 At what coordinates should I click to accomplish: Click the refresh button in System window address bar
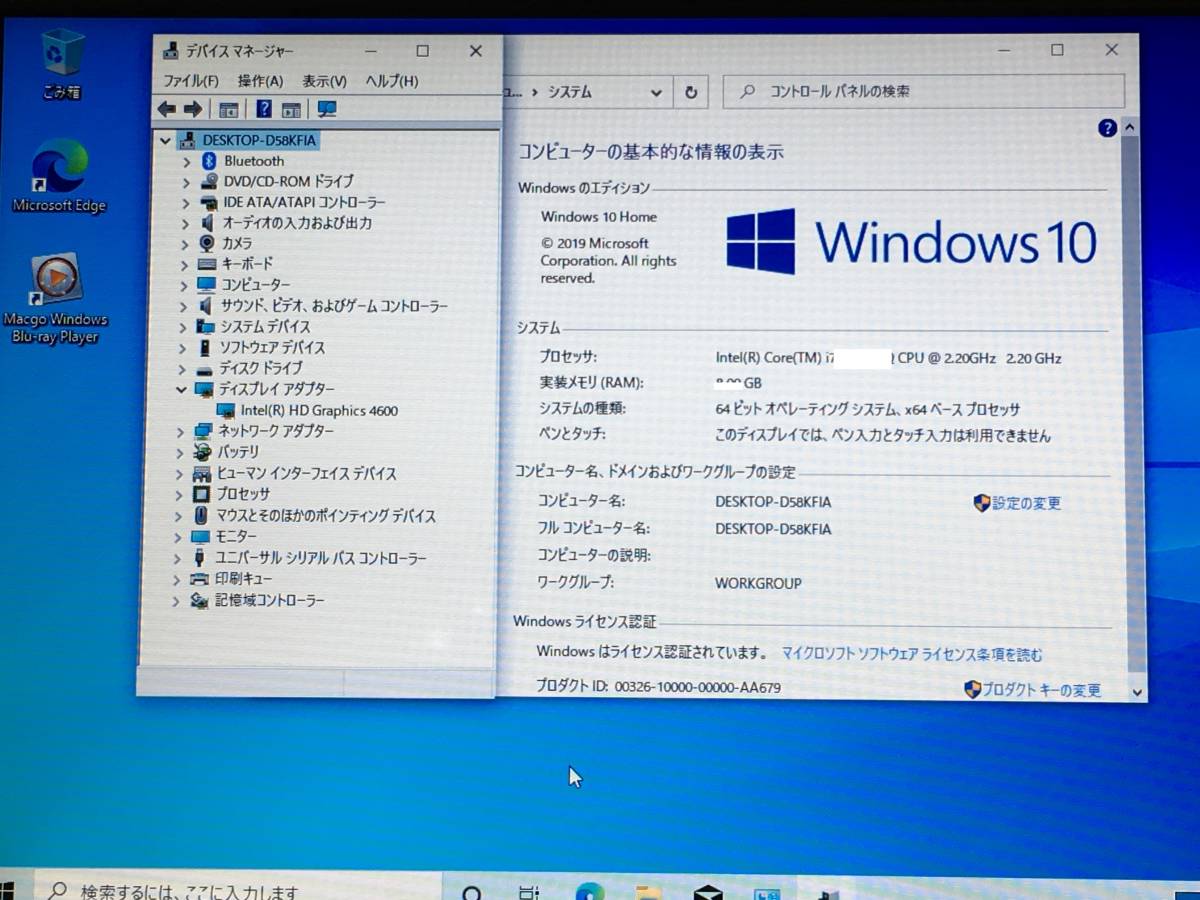coord(691,92)
